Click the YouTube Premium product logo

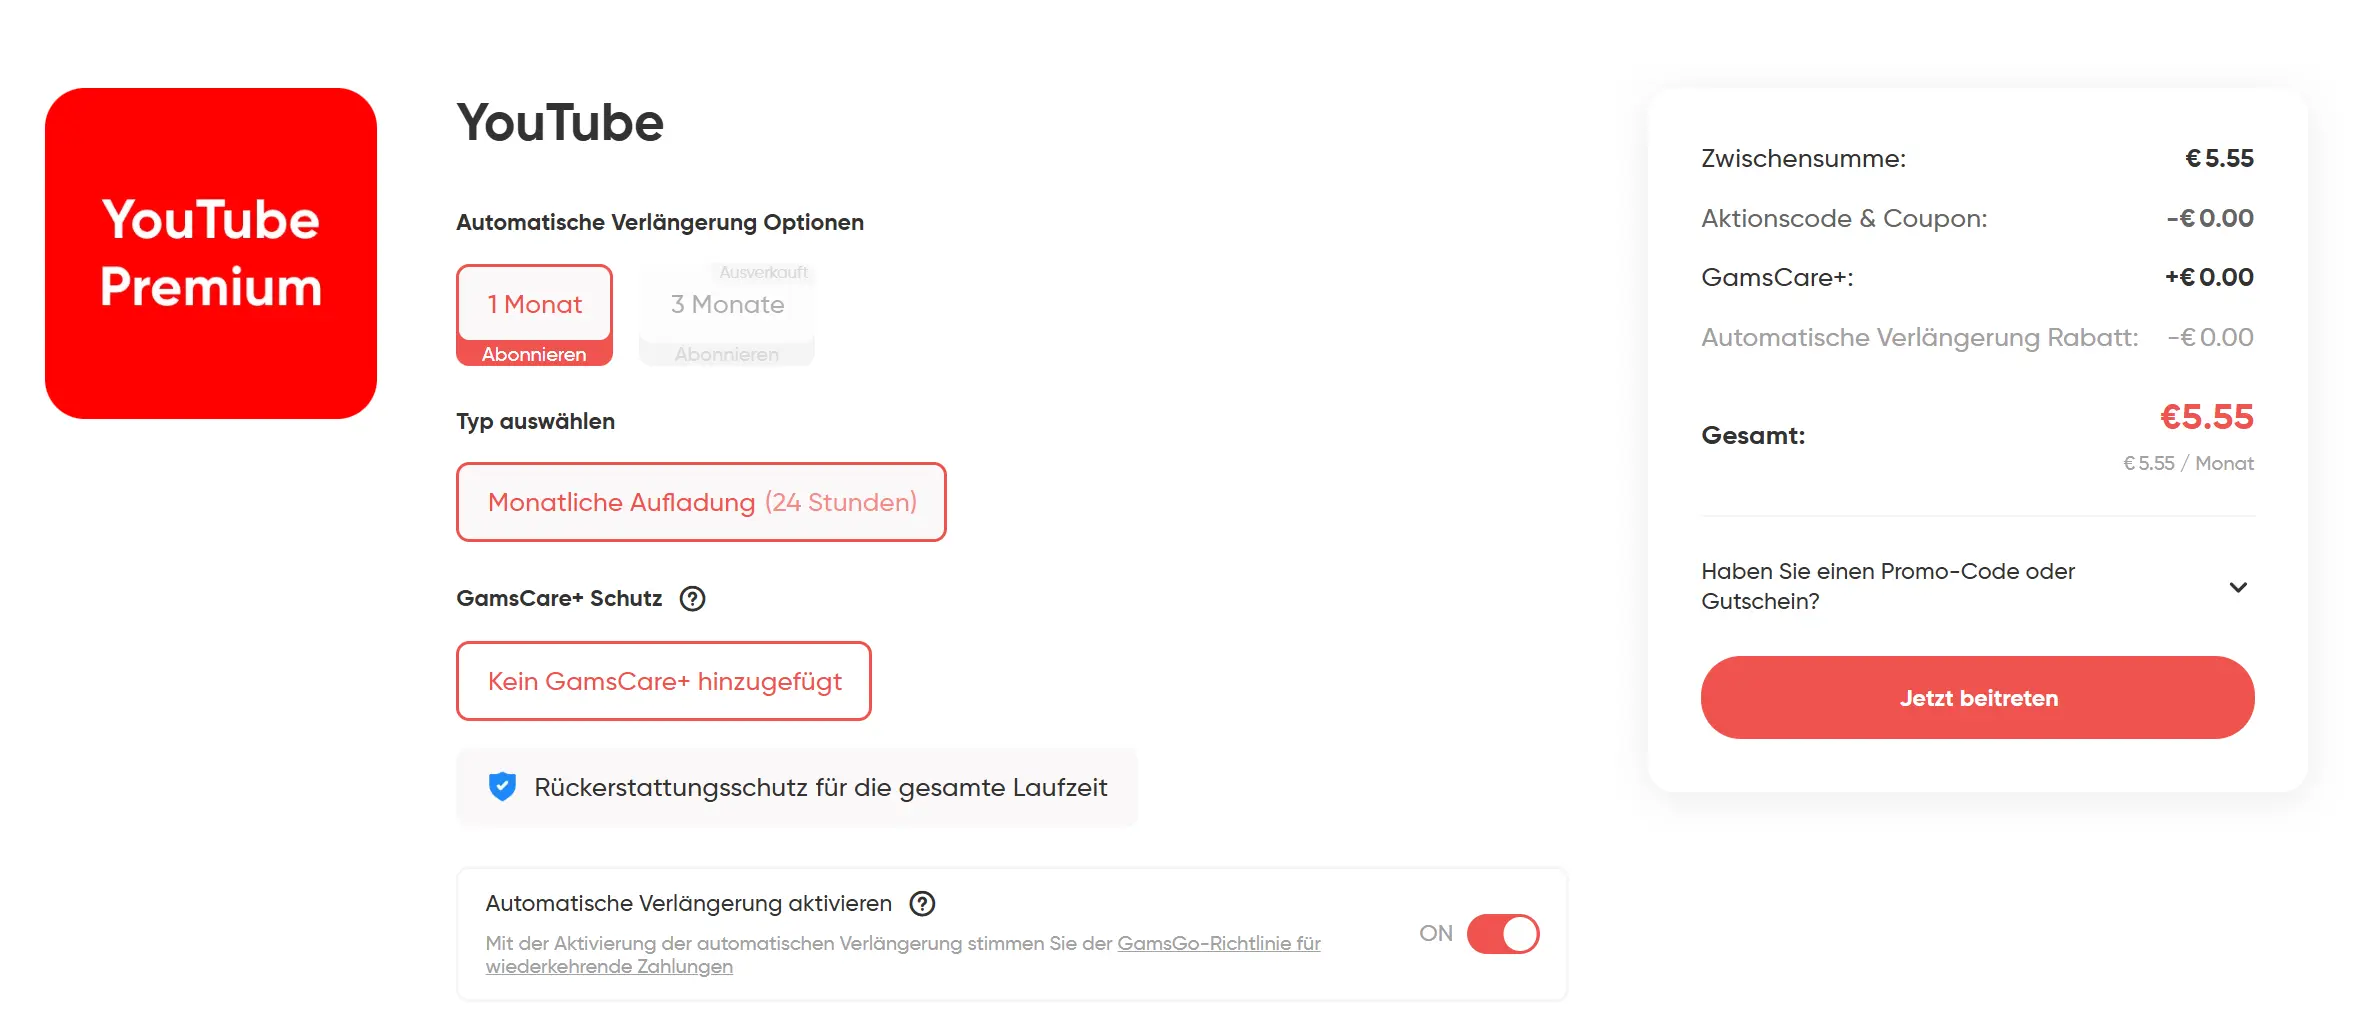point(211,253)
